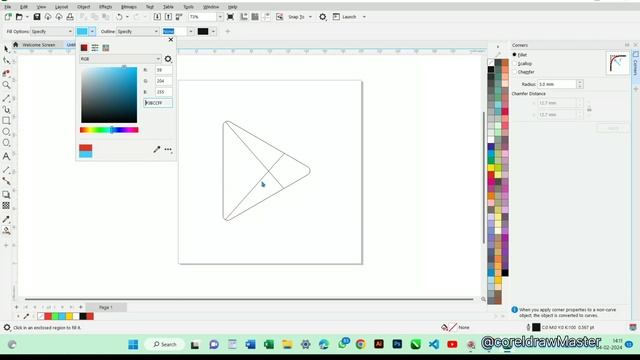
Task: Open the Effects menu
Action: [105, 7]
